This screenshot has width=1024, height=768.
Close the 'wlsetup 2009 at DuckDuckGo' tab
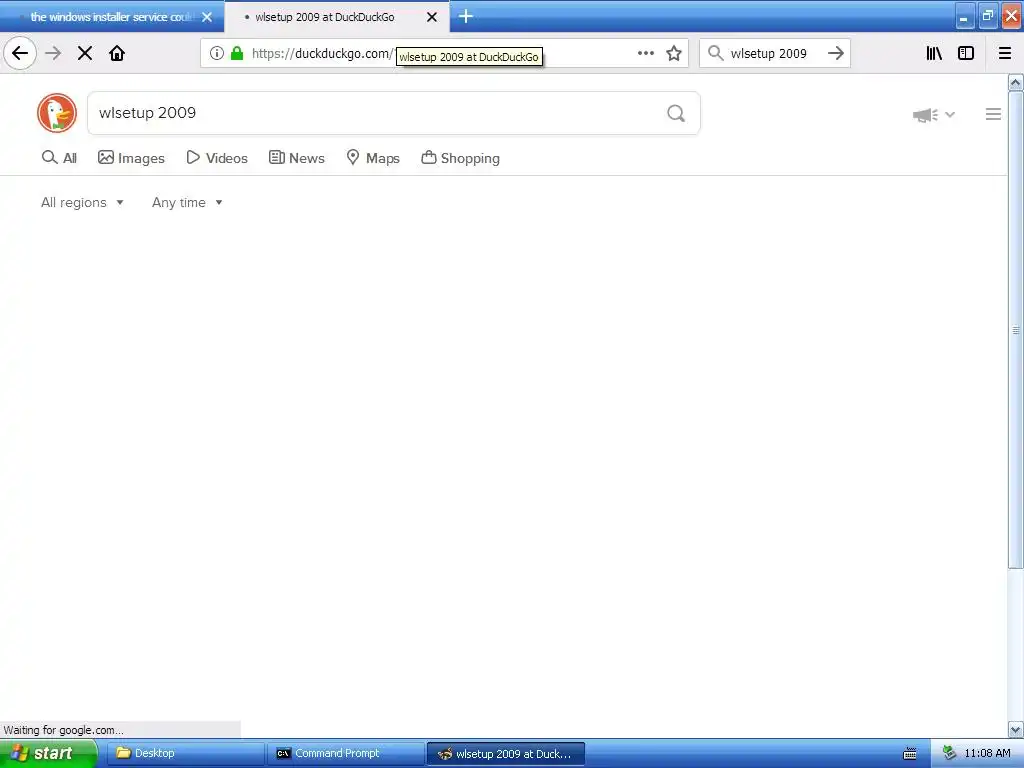(432, 17)
